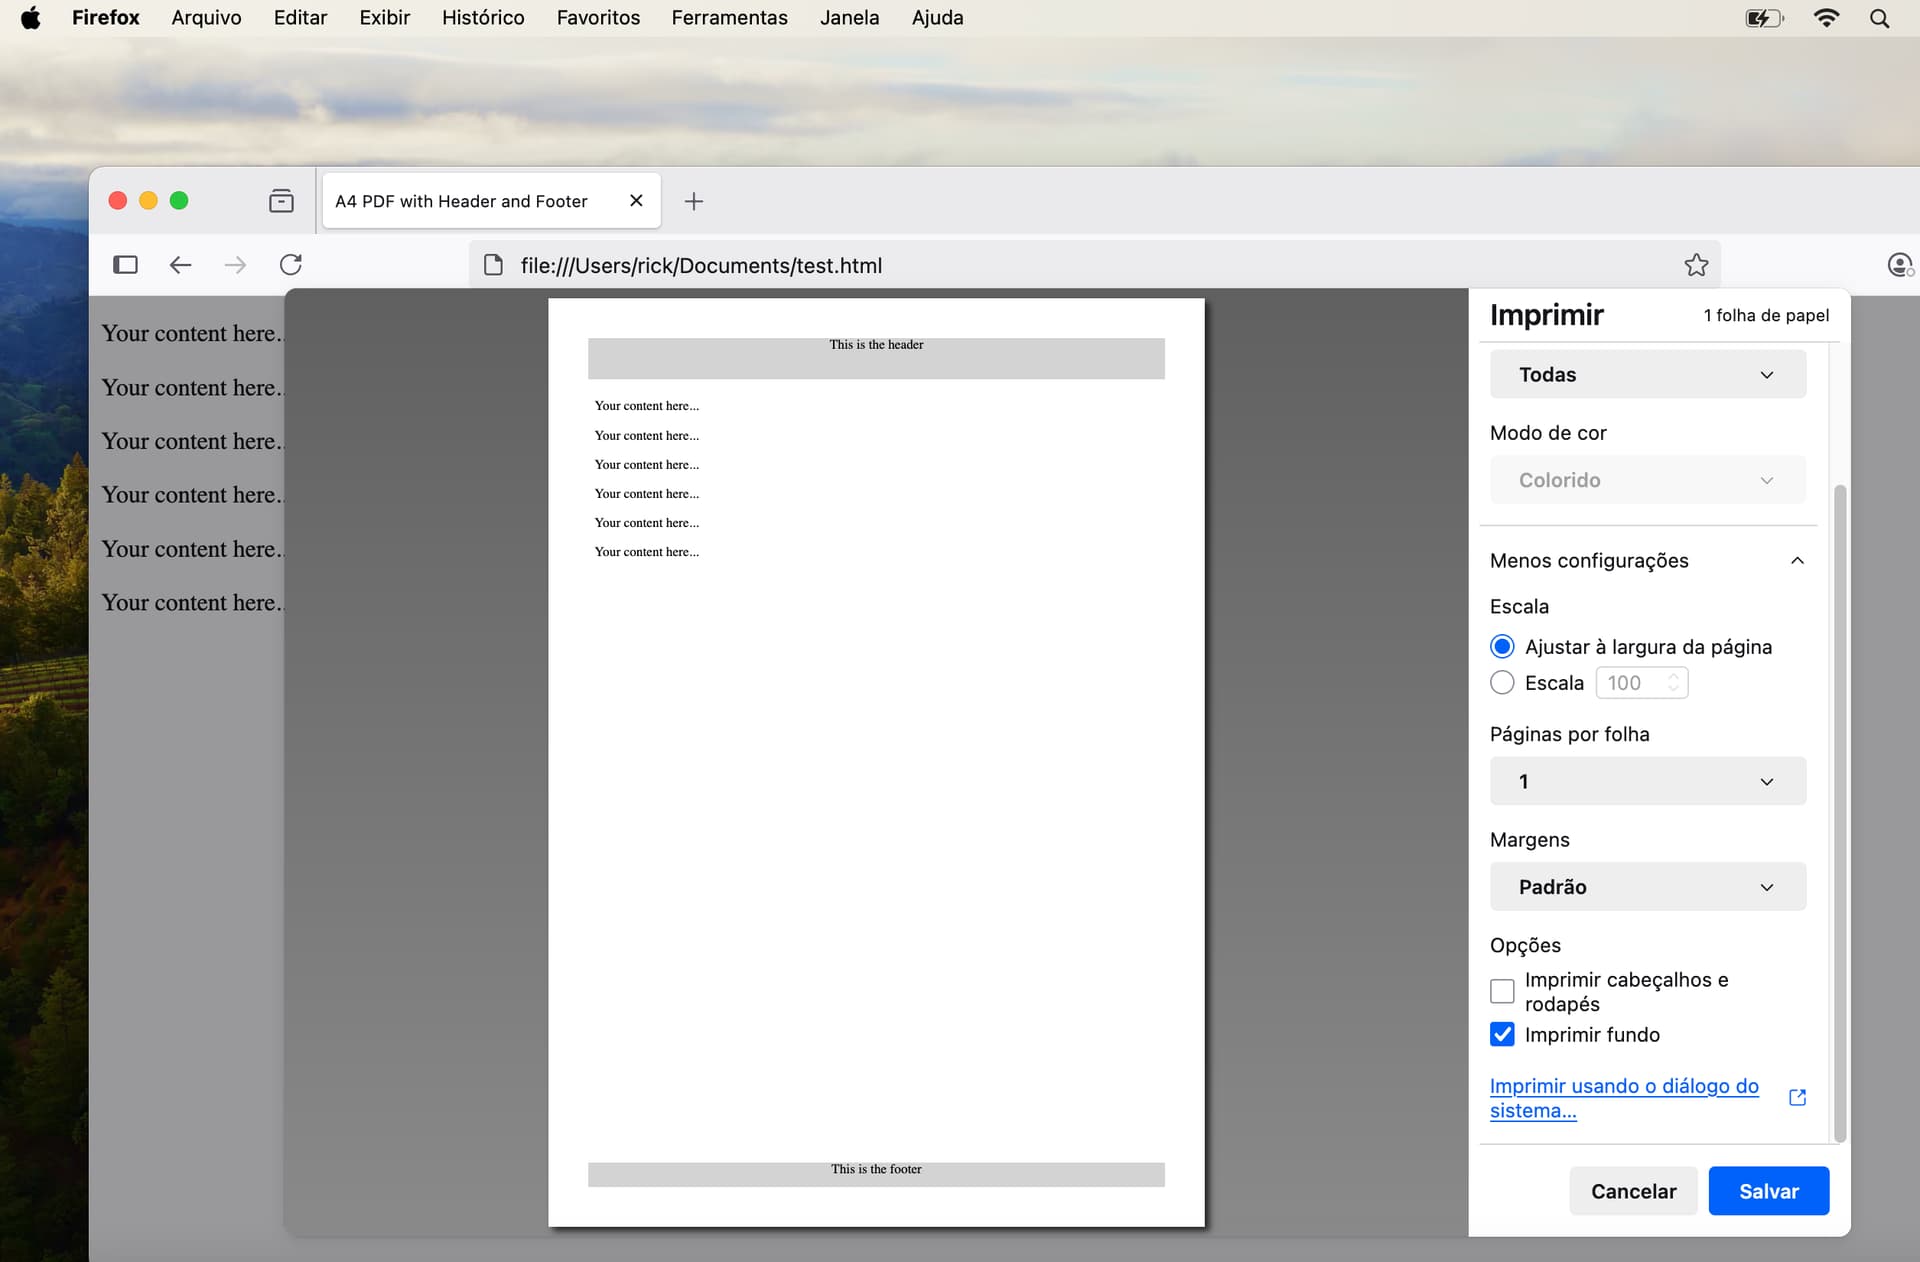
Task: Uncheck the Imprimir fundo checkbox
Action: (x=1502, y=1034)
